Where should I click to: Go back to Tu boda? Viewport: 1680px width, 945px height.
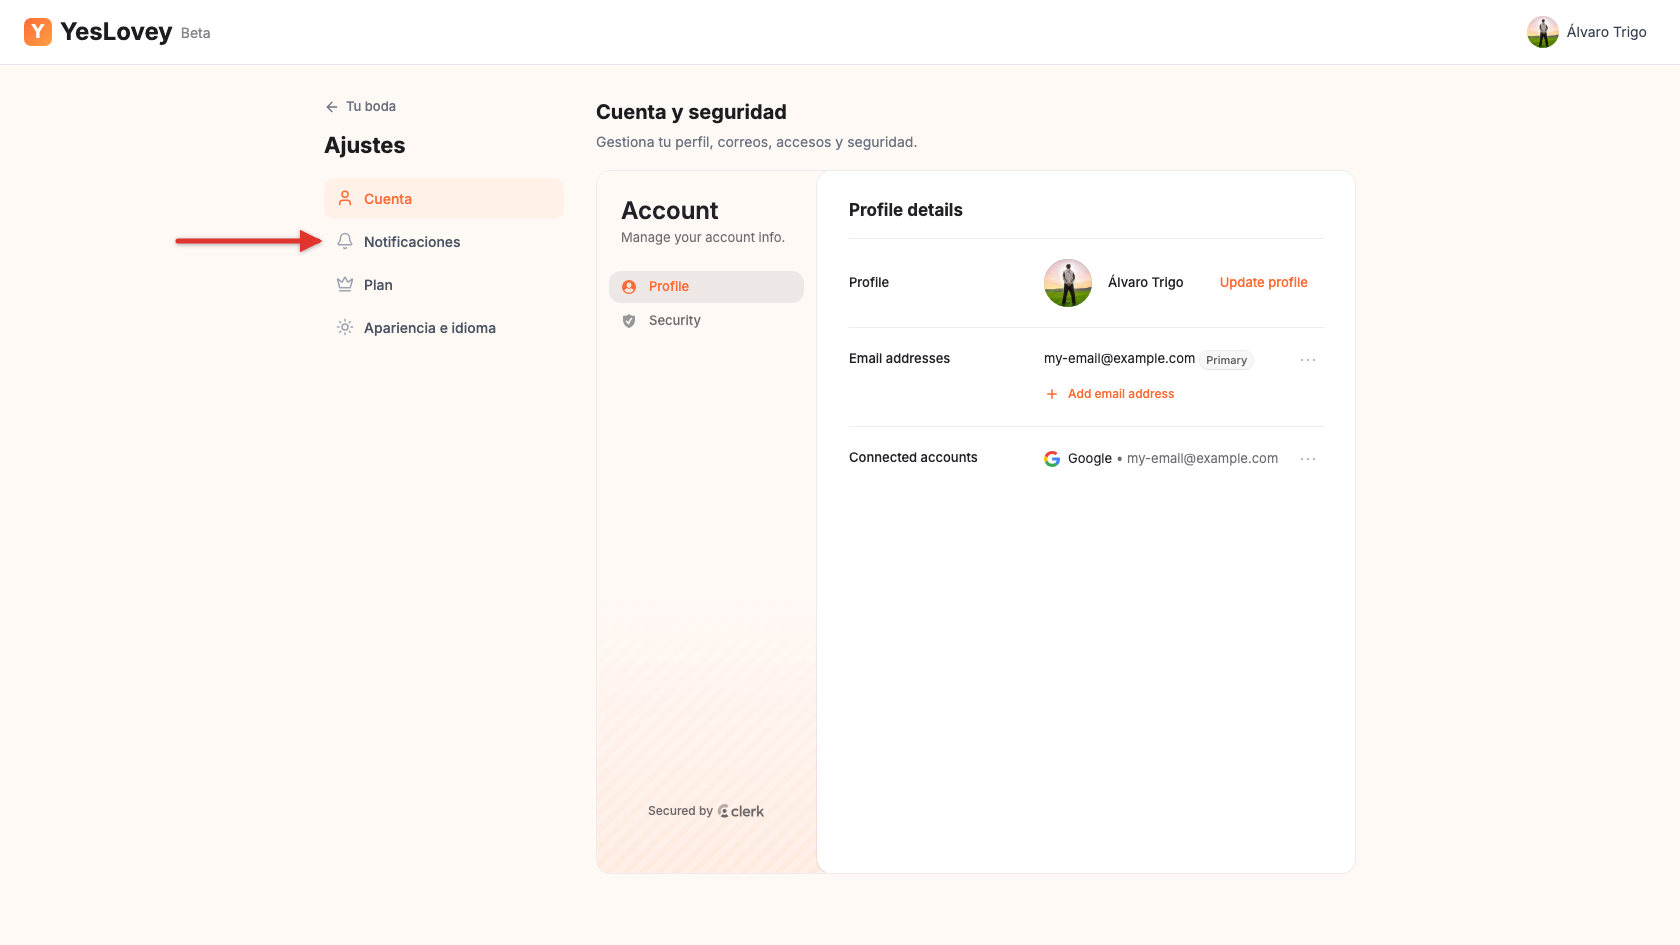pos(361,106)
